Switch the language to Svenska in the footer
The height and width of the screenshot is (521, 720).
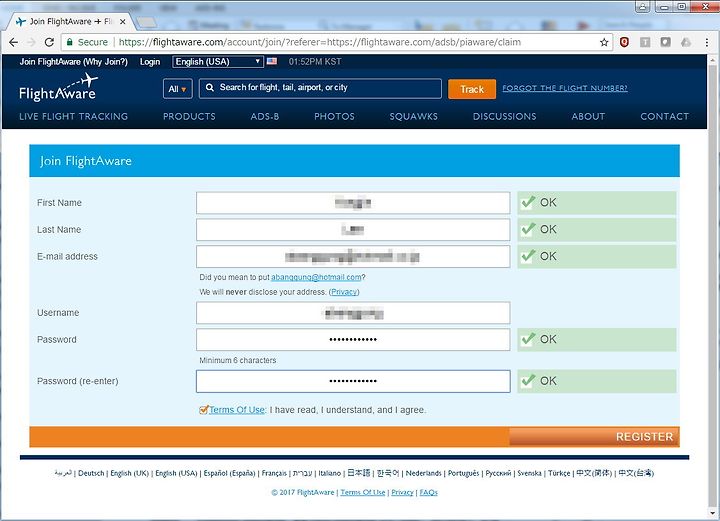pos(529,473)
